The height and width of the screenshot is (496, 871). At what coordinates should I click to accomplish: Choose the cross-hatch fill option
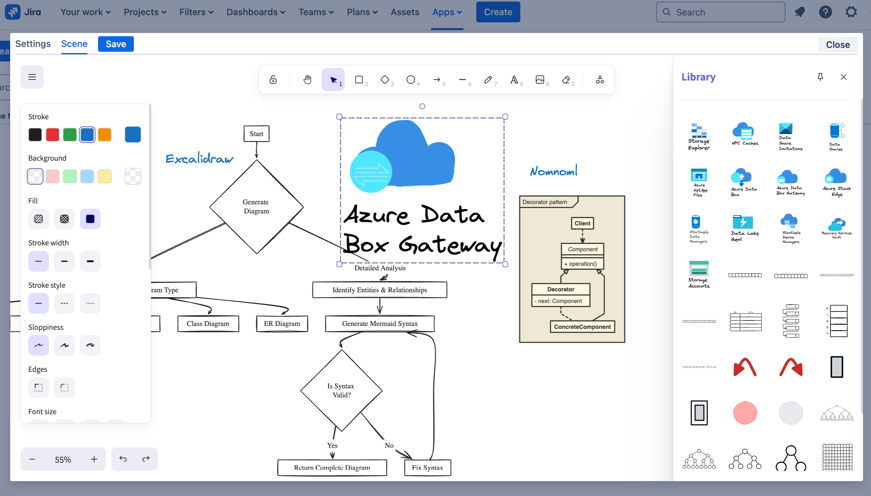(x=64, y=219)
